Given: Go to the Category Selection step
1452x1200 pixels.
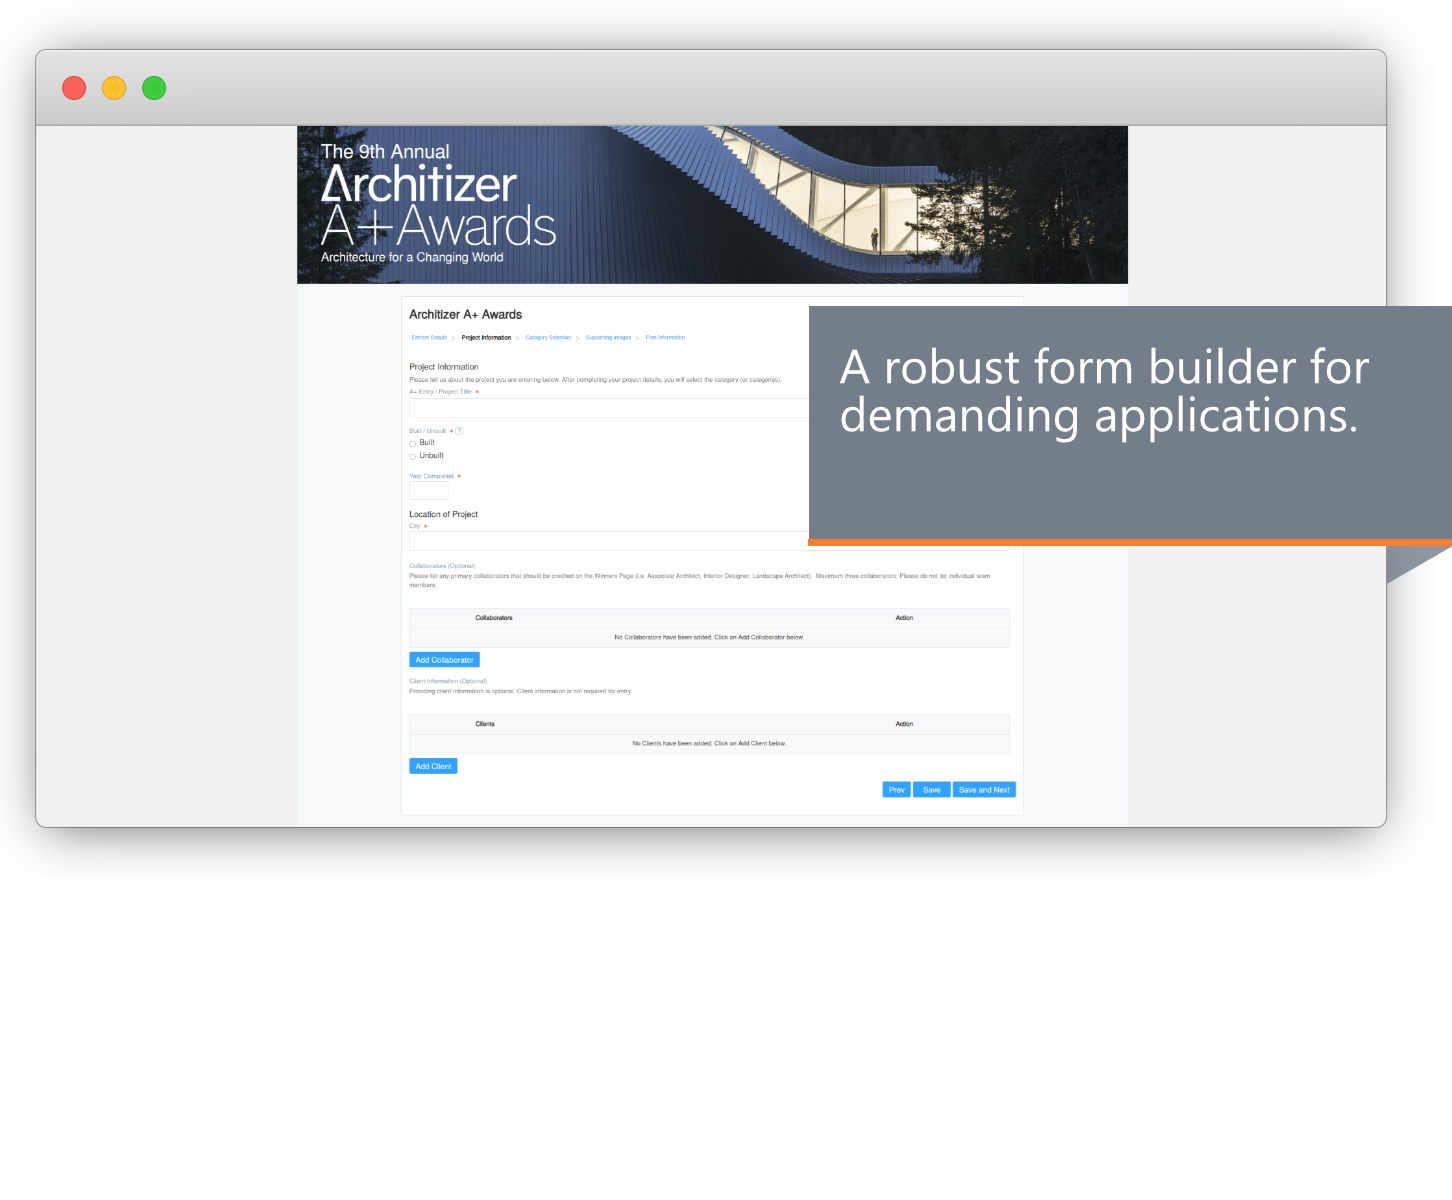Looking at the screenshot, I should (x=548, y=338).
